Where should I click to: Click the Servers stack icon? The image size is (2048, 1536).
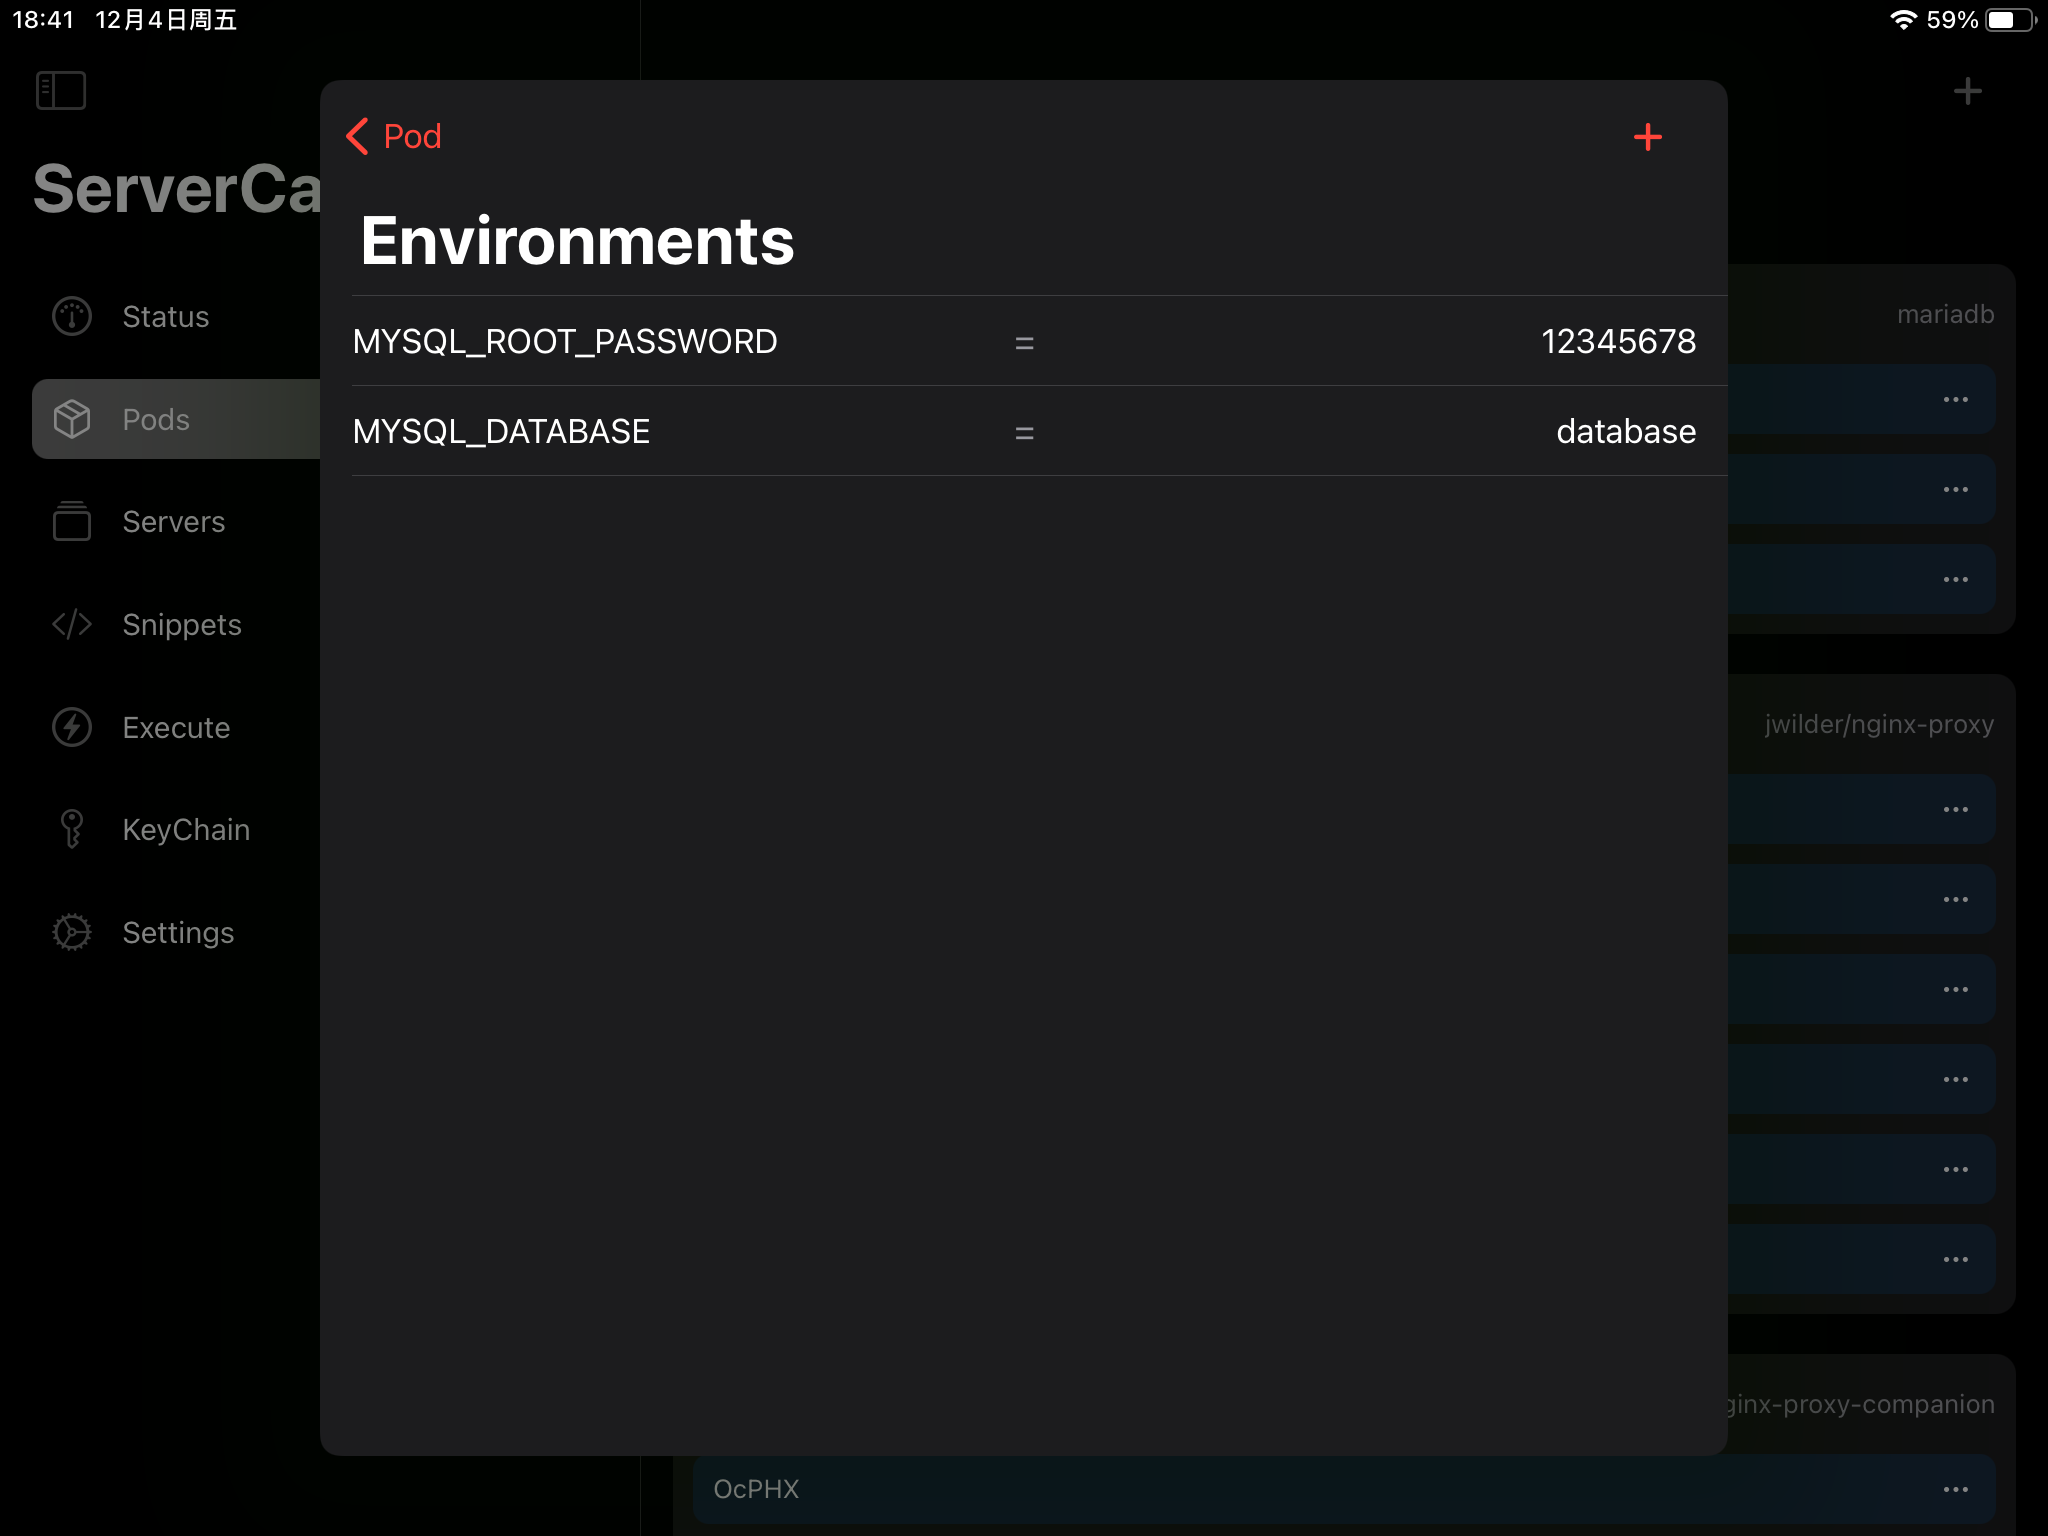pyautogui.click(x=71, y=521)
